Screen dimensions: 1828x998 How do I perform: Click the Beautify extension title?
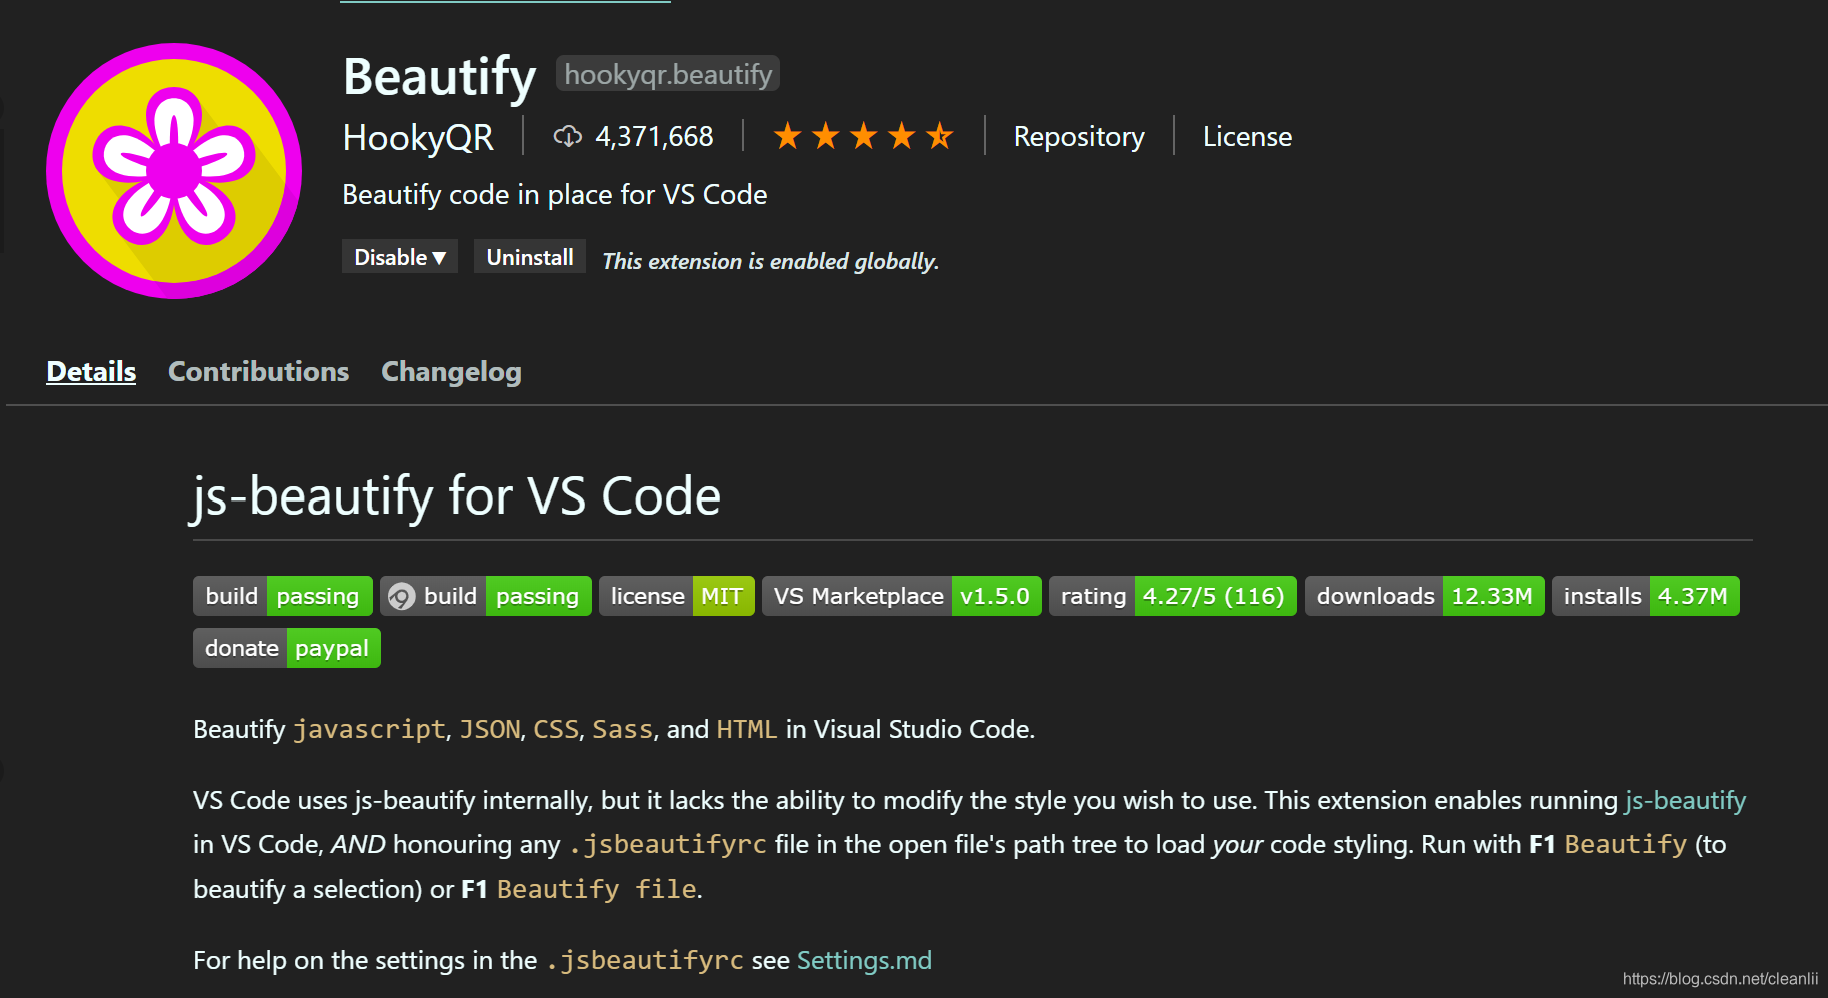439,76
